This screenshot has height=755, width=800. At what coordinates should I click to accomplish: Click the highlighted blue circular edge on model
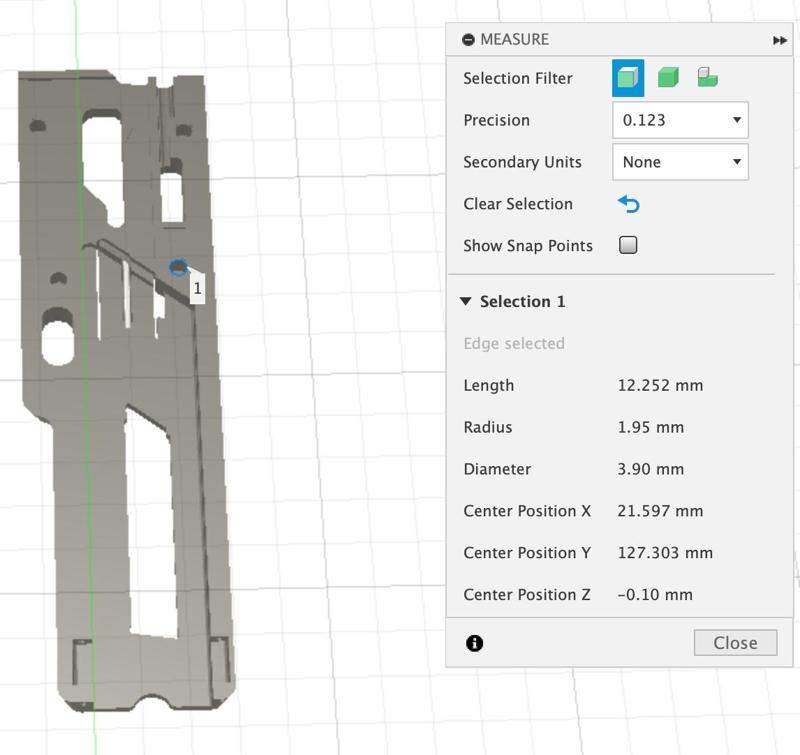tap(178, 267)
